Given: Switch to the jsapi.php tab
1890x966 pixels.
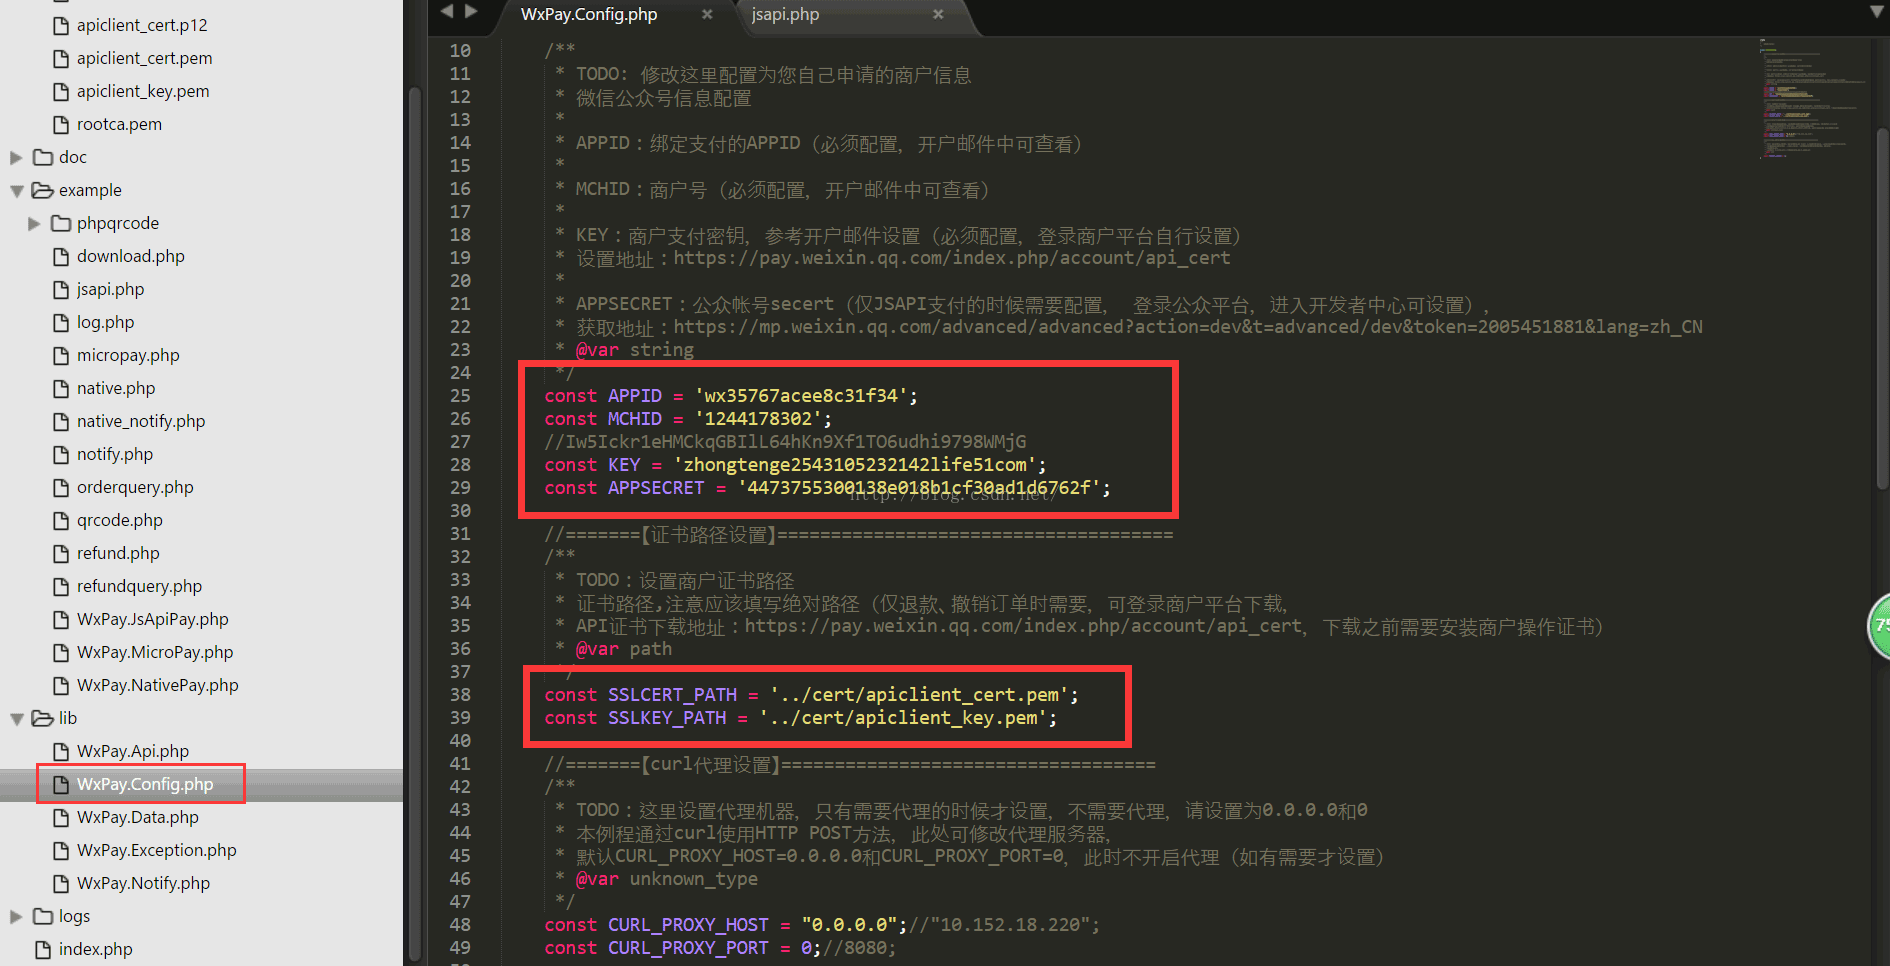Looking at the screenshot, I should coord(785,14).
